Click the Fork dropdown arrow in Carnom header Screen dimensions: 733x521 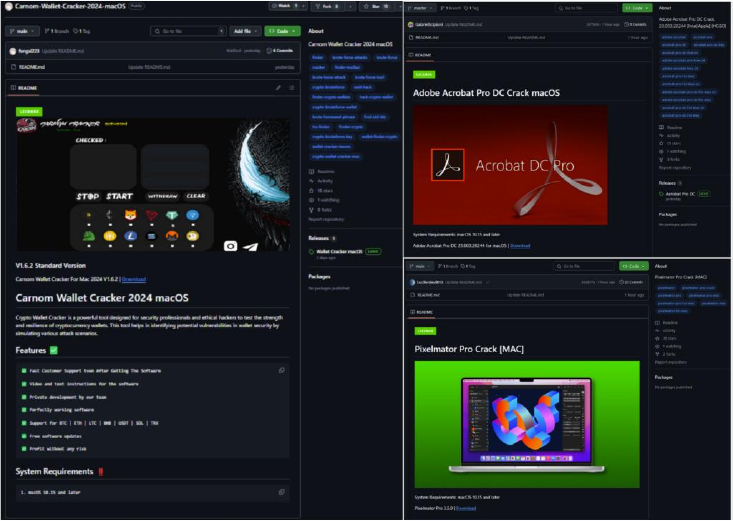coord(349,6)
